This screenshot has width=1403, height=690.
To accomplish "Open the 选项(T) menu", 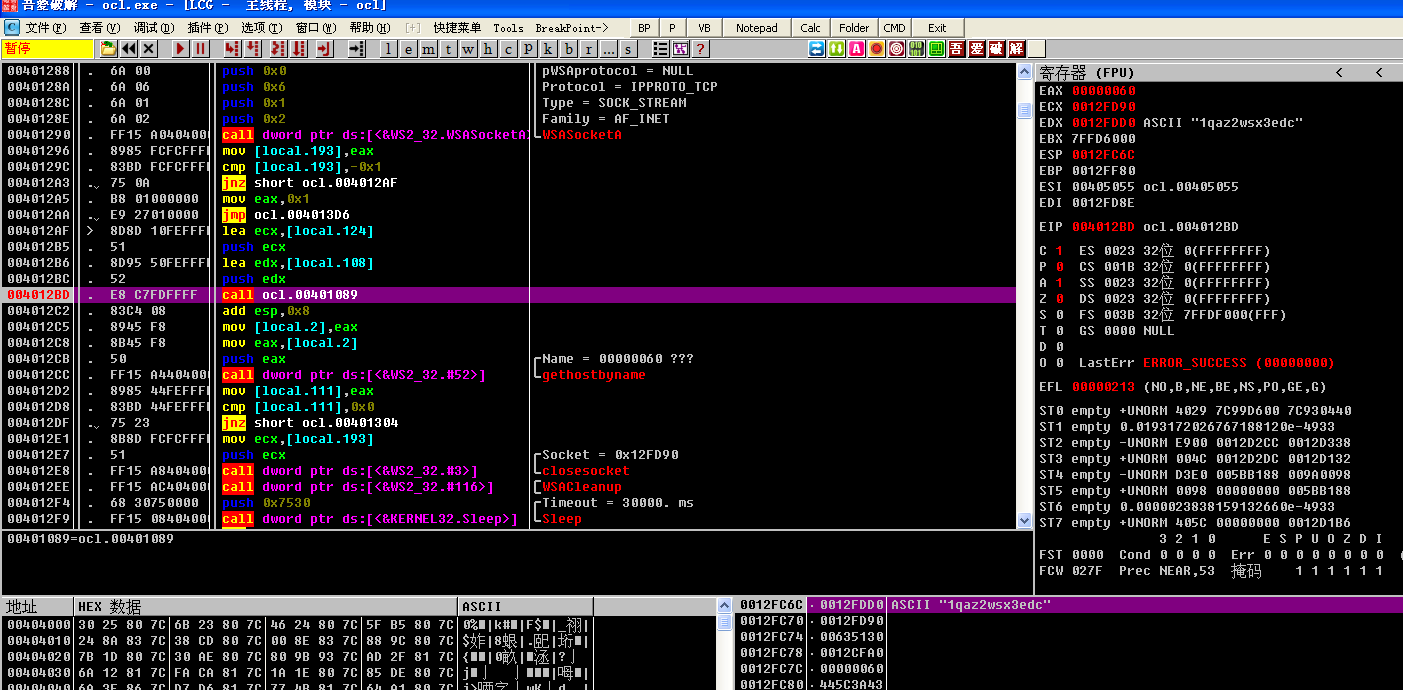I will point(262,28).
